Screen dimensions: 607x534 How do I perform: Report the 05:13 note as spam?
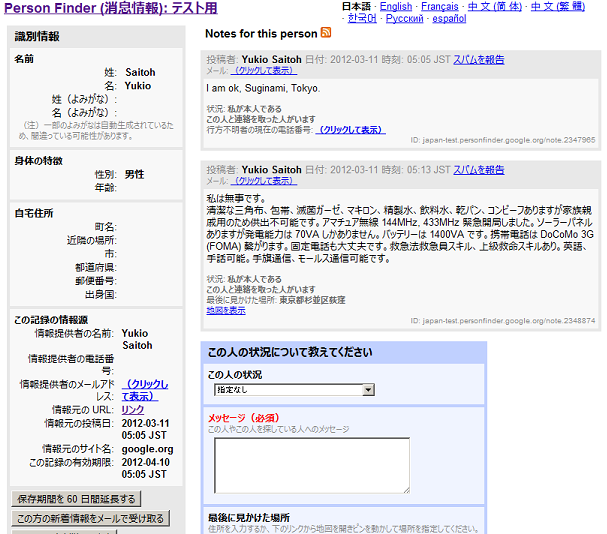tap(478, 170)
